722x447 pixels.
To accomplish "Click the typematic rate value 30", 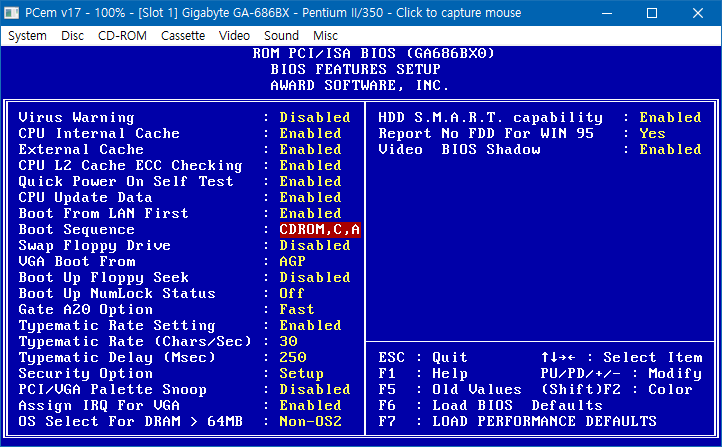I will [288, 342].
